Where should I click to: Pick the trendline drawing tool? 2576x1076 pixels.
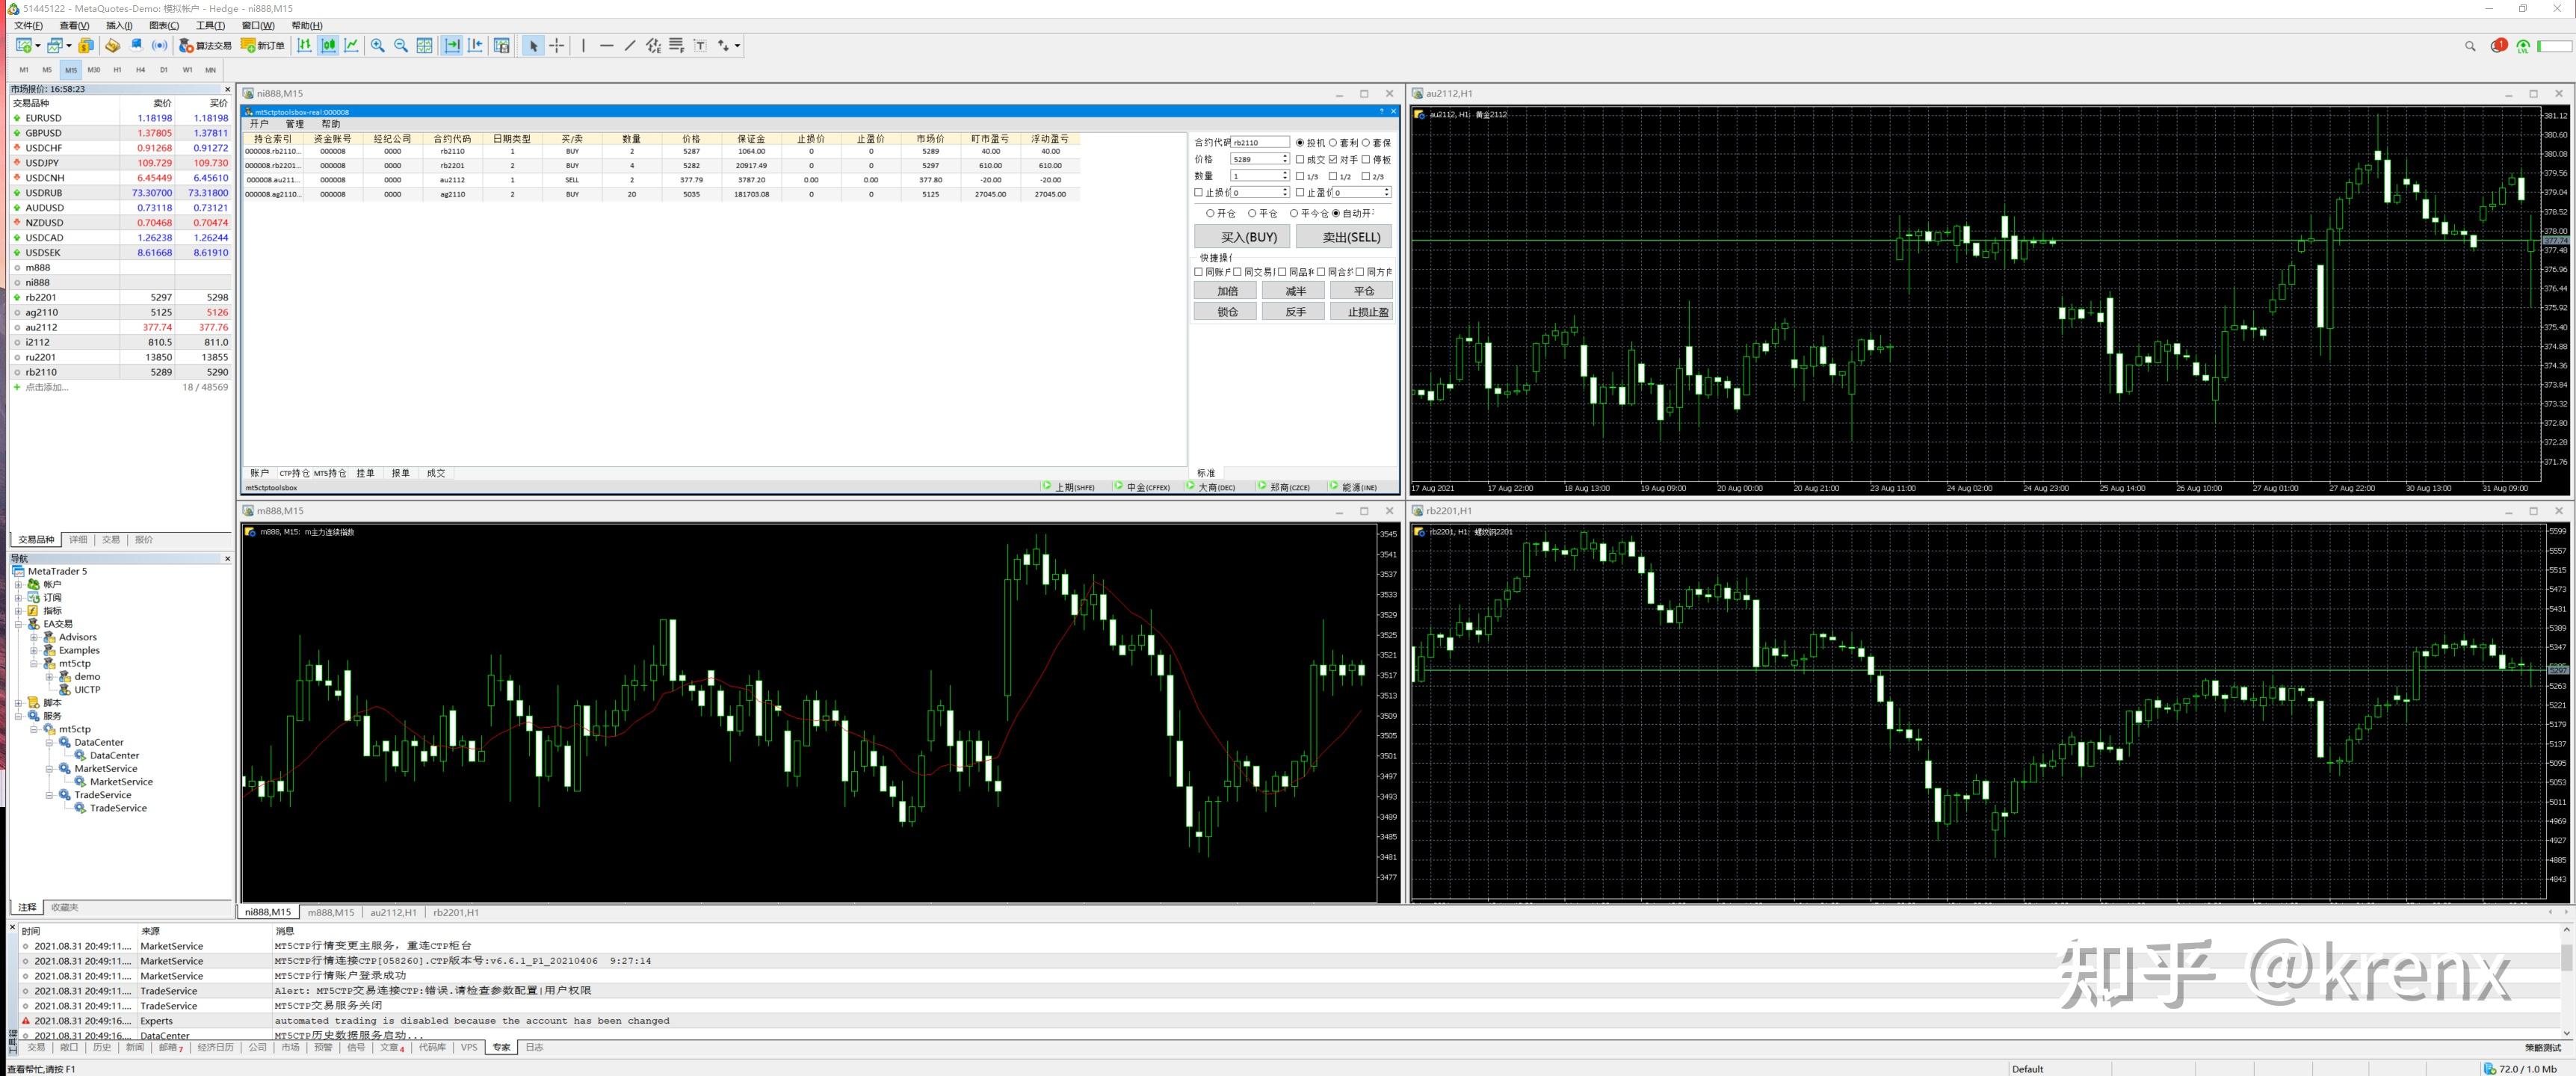pos(630,46)
